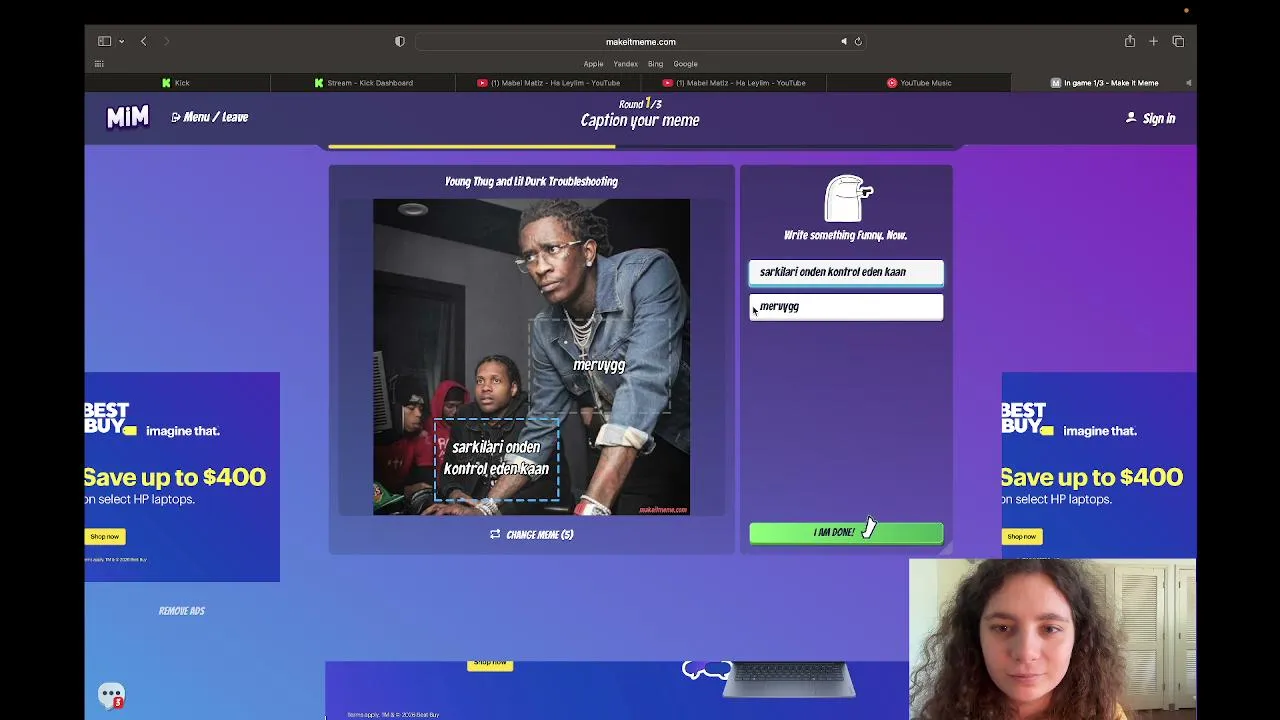Viewport: 1280px width, 720px height.
Task: Submit the meme with I AM DONE!
Action: (x=846, y=533)
